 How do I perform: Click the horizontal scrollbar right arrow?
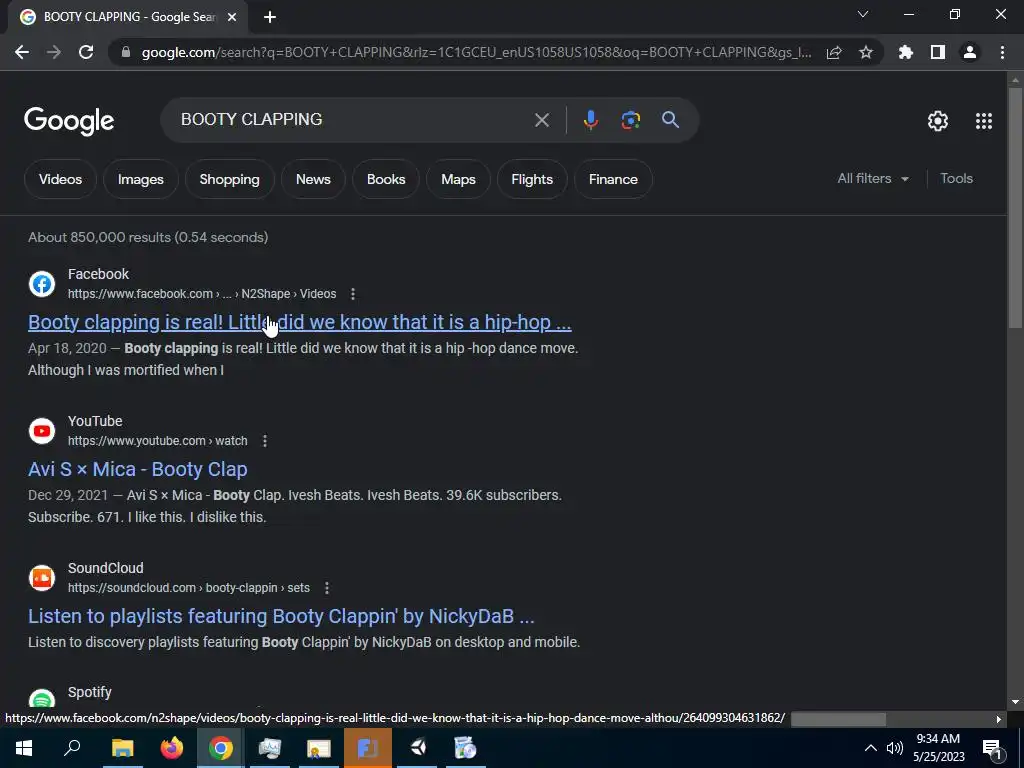click(999, 719)
